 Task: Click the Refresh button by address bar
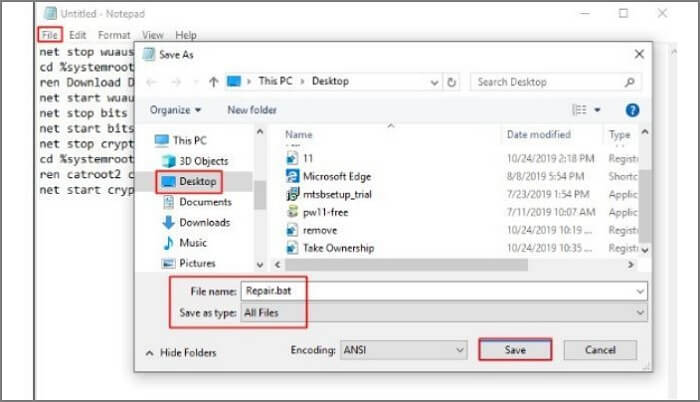pyautogui.click(x=452, y=82)
